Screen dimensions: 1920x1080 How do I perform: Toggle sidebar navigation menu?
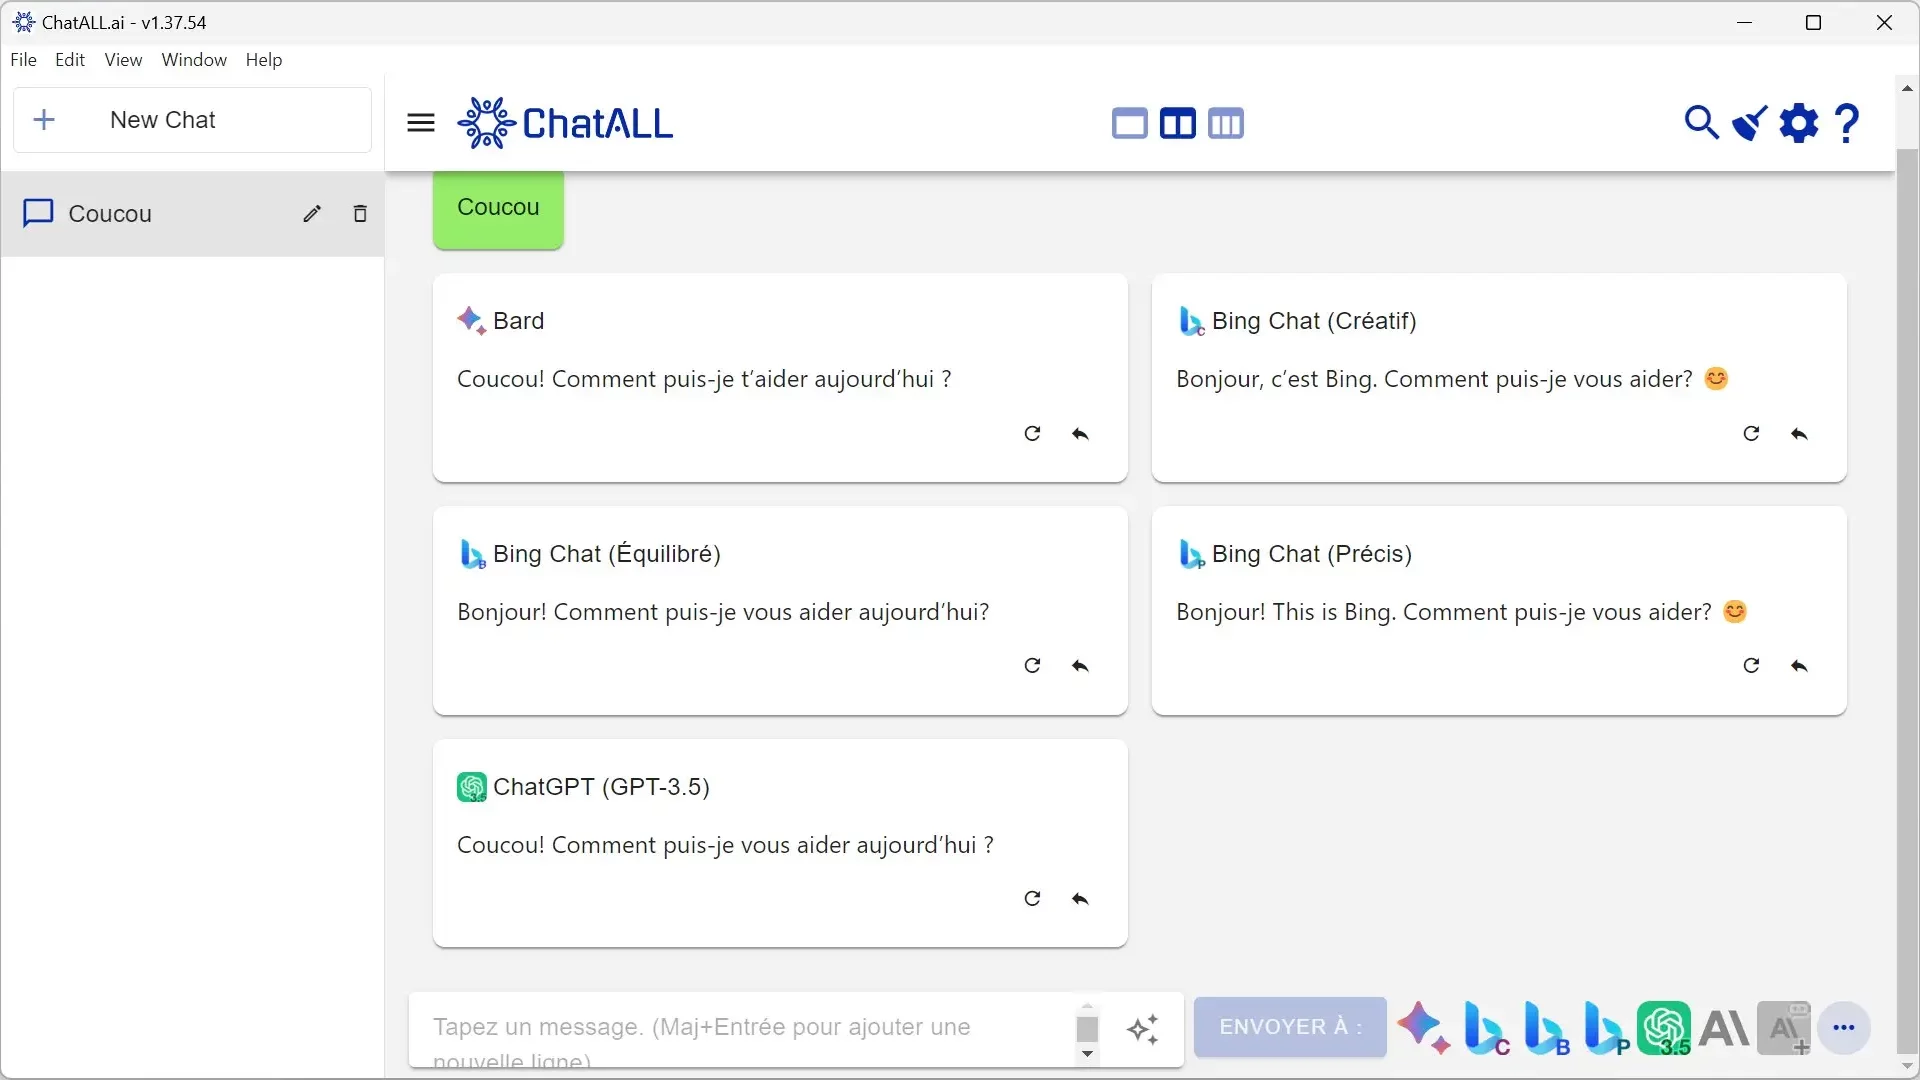pos(419,123)
